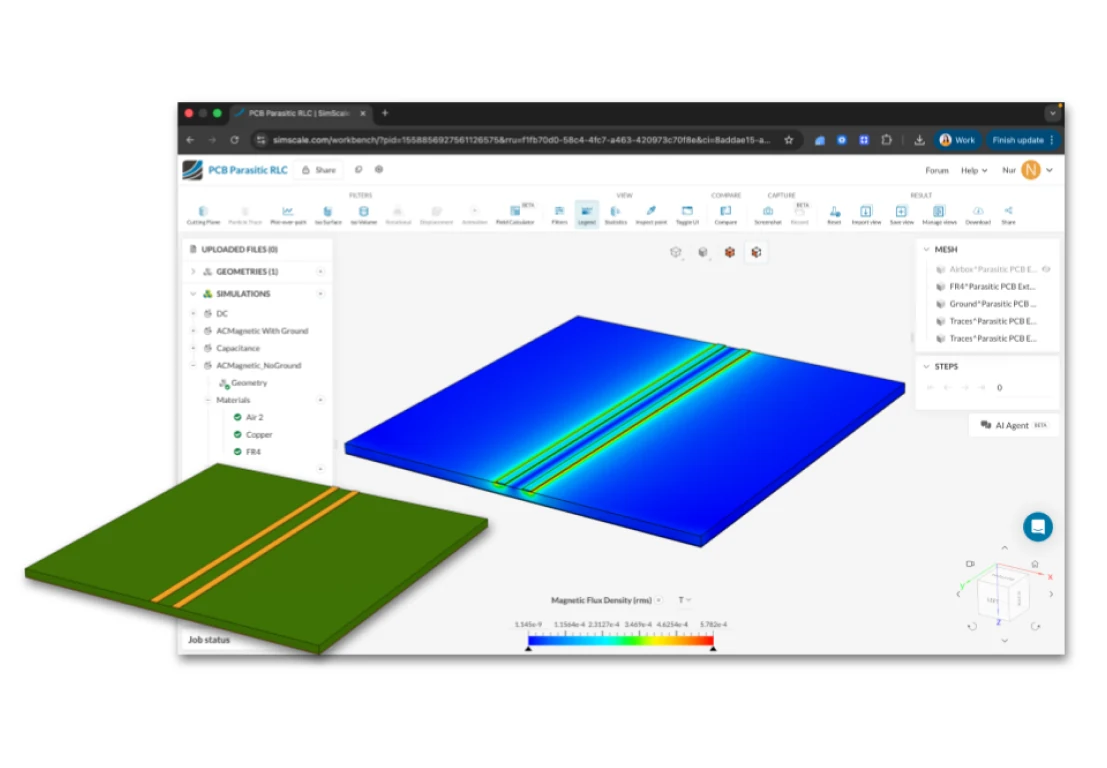Open the user account menu chevron
Viewport: 1107px width, 768px height.
pyautogui.click(x=1050, y=170)
